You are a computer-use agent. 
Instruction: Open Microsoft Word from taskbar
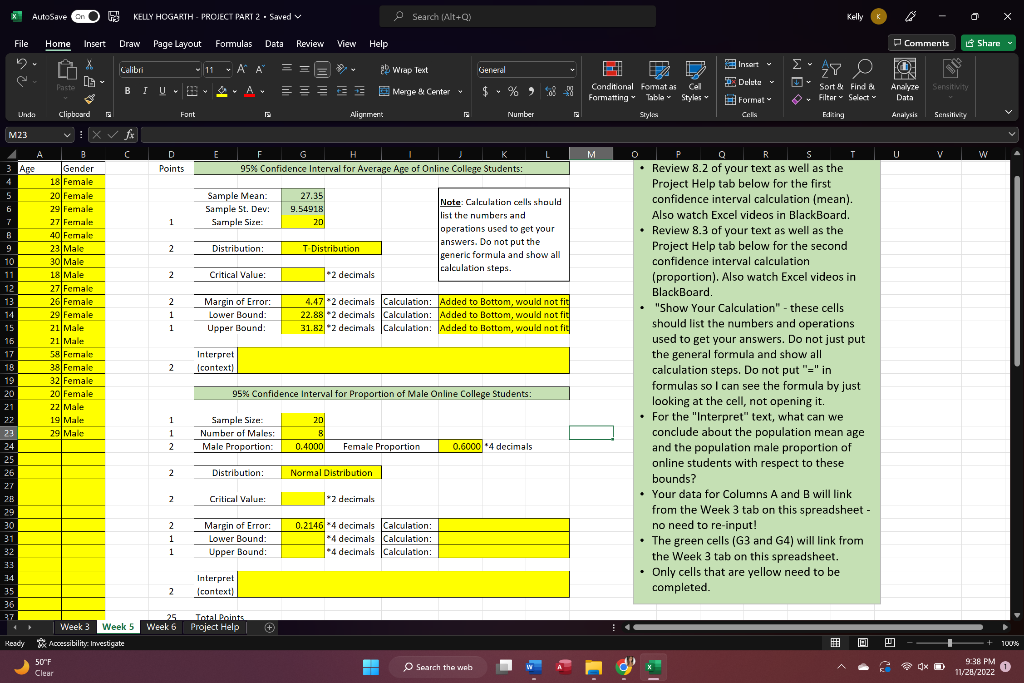click(x=534, y=667)
